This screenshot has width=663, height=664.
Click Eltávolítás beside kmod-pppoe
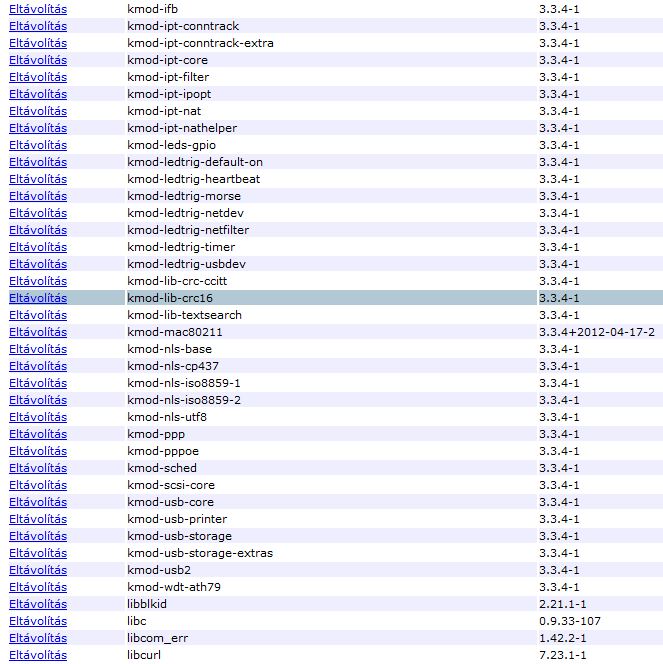(x=38, y=451)
